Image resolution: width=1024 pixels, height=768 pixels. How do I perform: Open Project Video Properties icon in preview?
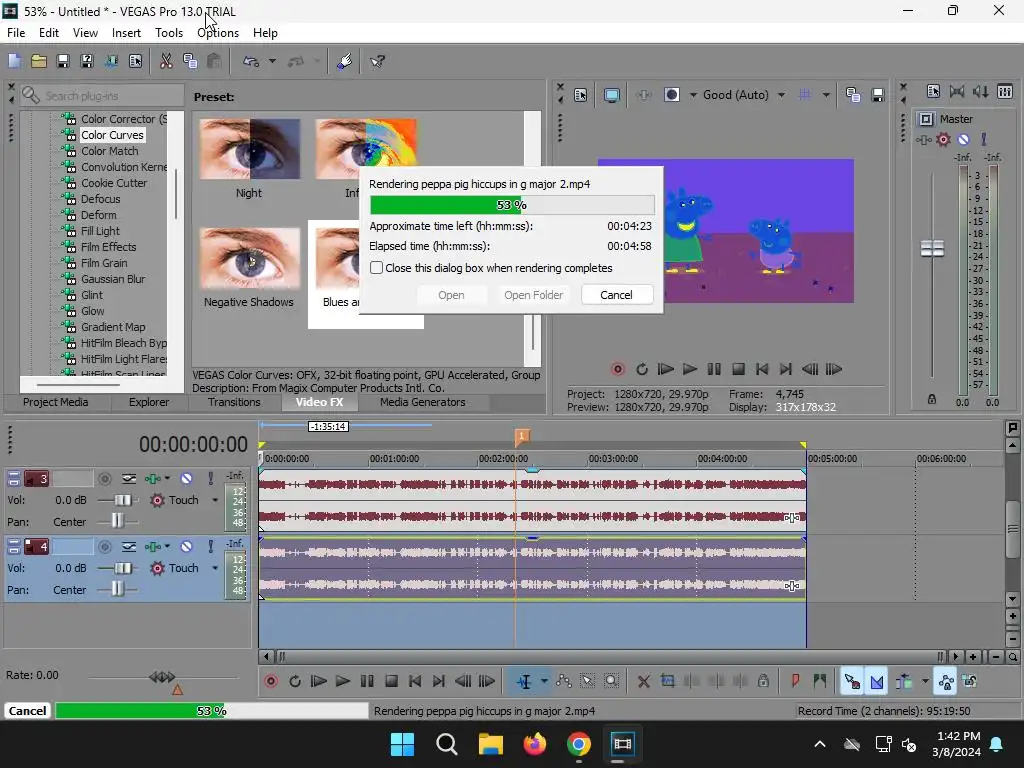tap(581, 95)
